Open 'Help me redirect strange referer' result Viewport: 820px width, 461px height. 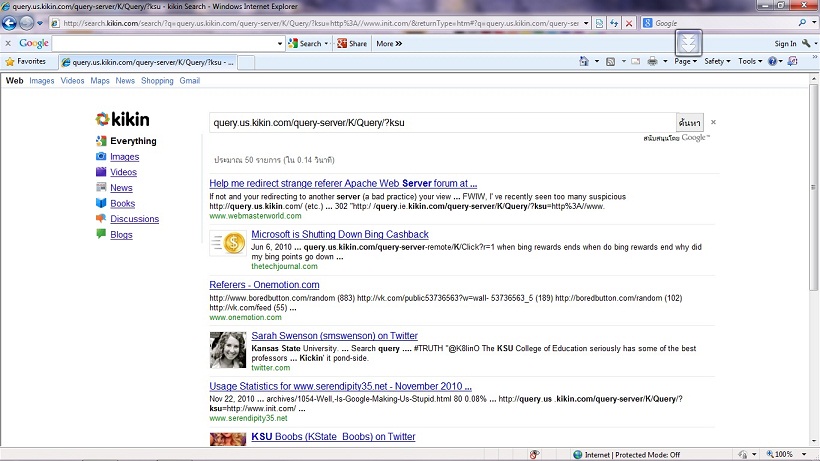click(343, 183)
